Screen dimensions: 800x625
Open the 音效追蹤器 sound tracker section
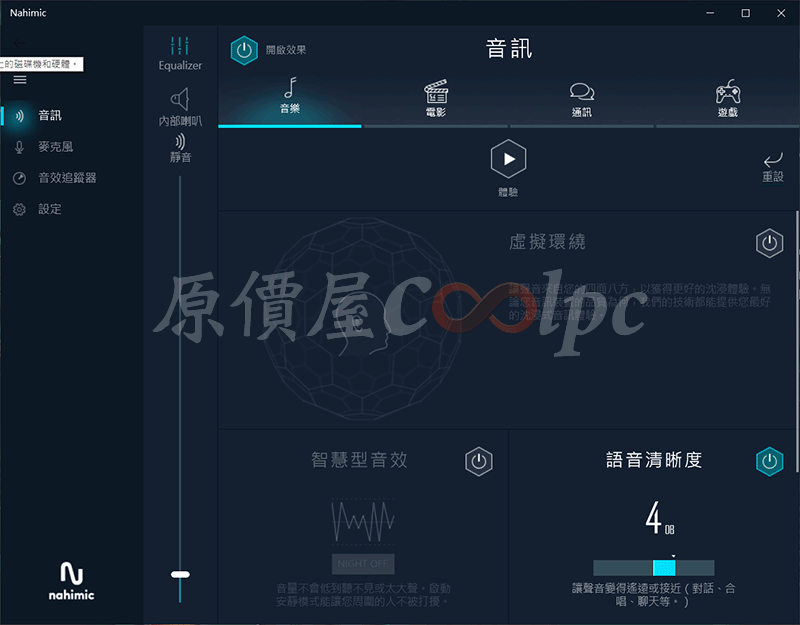(x=67, y=178)
